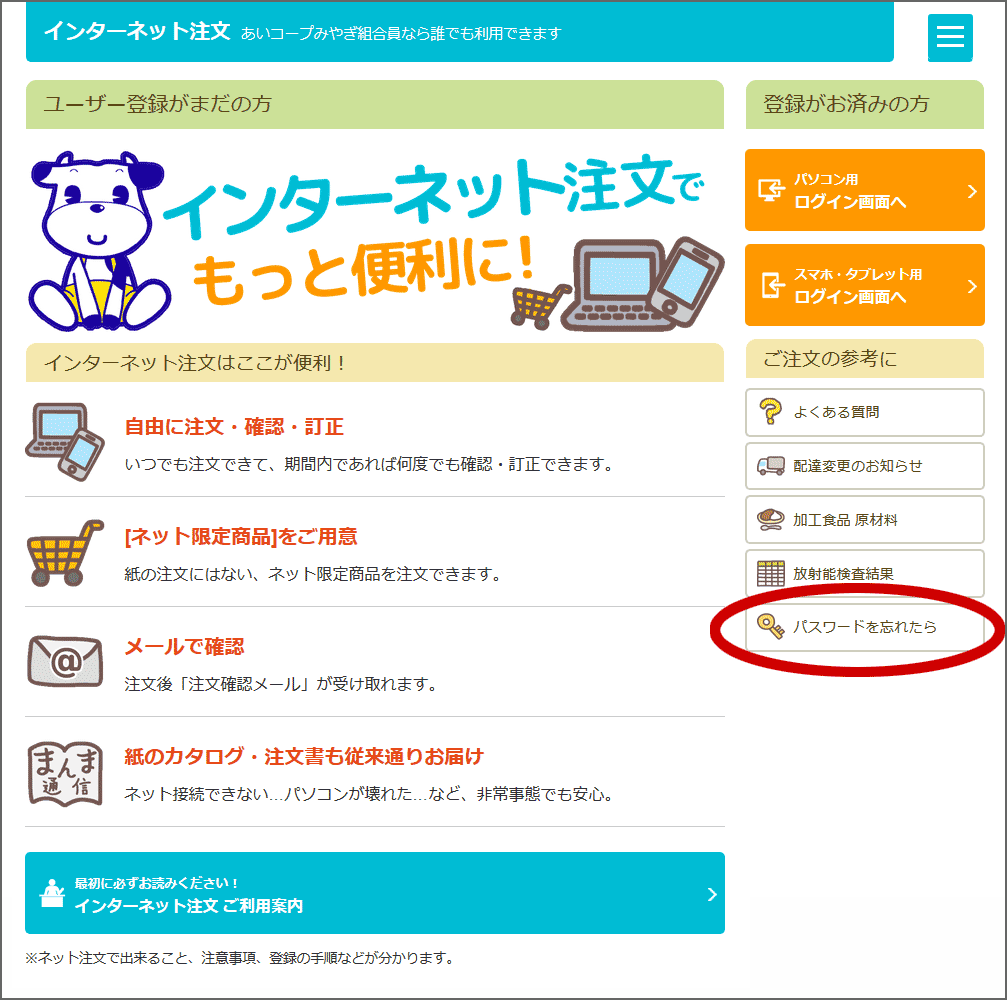Click the chevron on the smartphone login button

pos(972,286)
